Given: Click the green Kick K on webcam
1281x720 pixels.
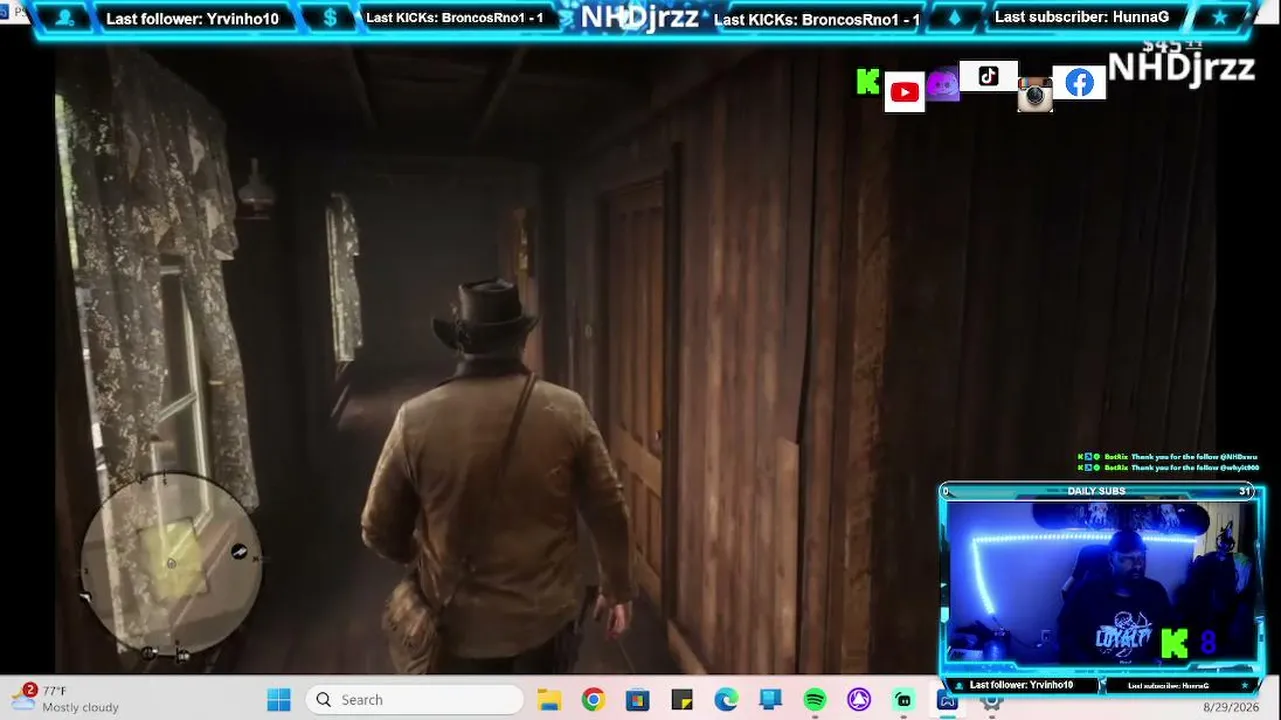Looking at the screenshot, I should click(x=1174, y=644).
